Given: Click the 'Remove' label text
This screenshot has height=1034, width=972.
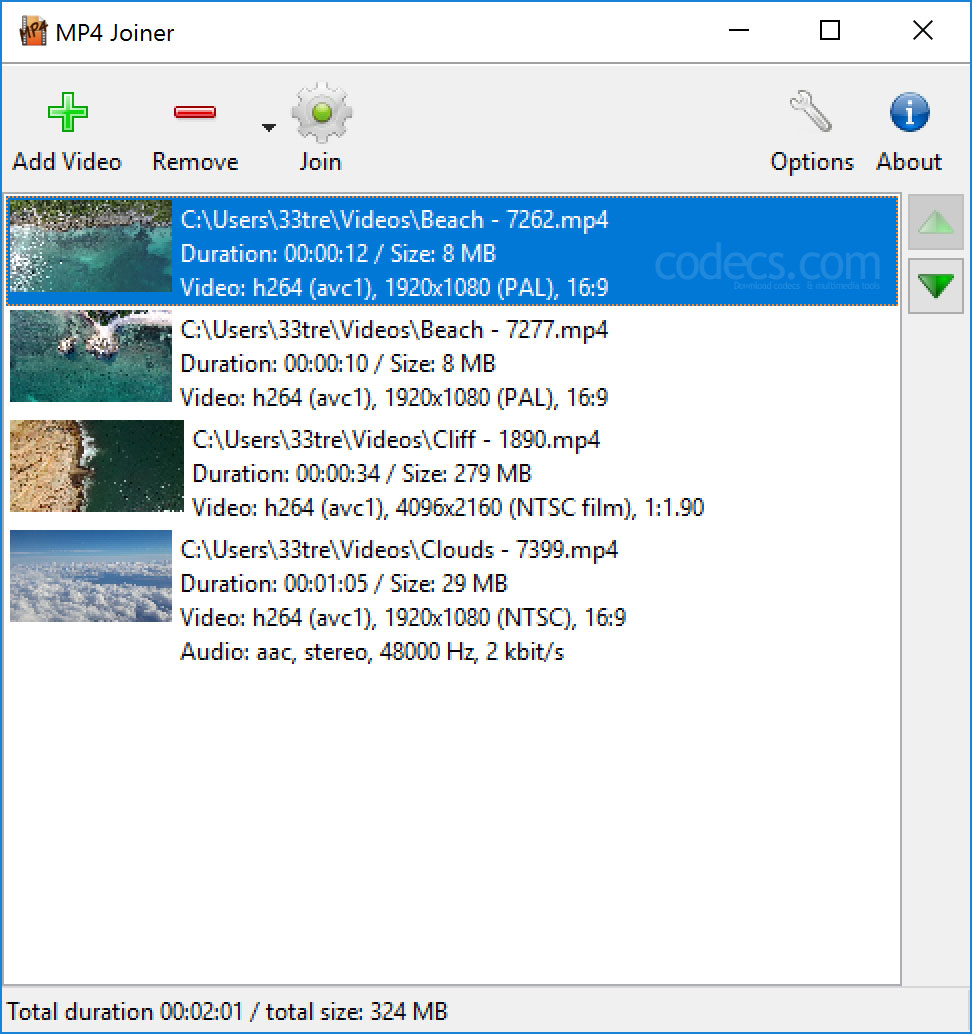Looking at the screenshot, I should (195, 162).
